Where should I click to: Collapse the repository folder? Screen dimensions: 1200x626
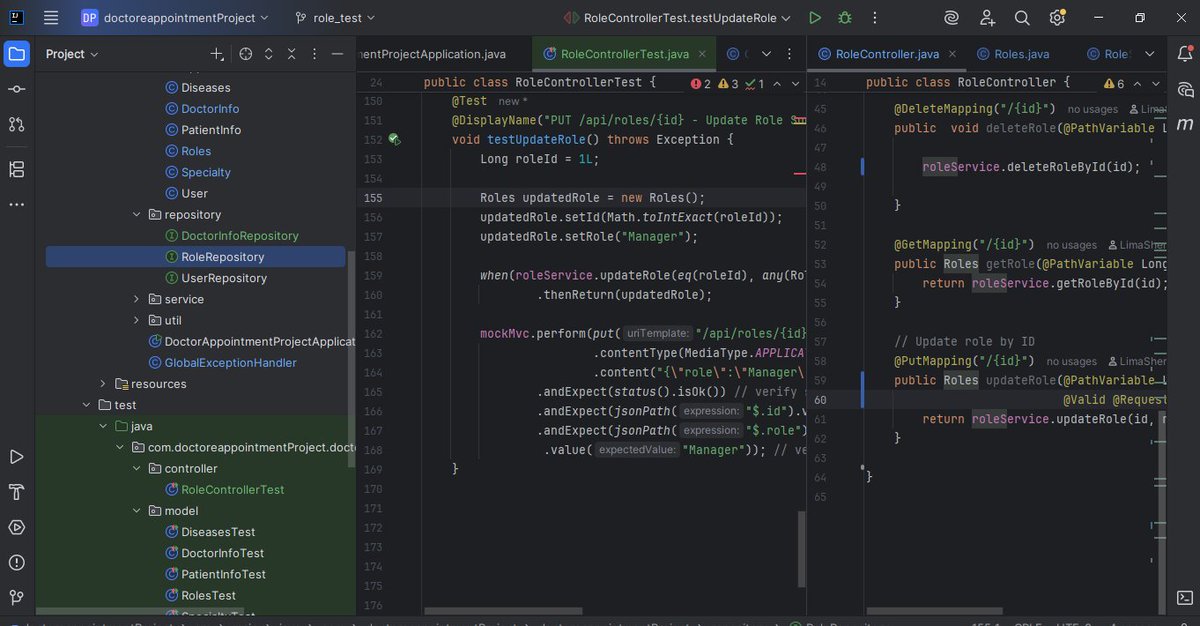[137, 215]
